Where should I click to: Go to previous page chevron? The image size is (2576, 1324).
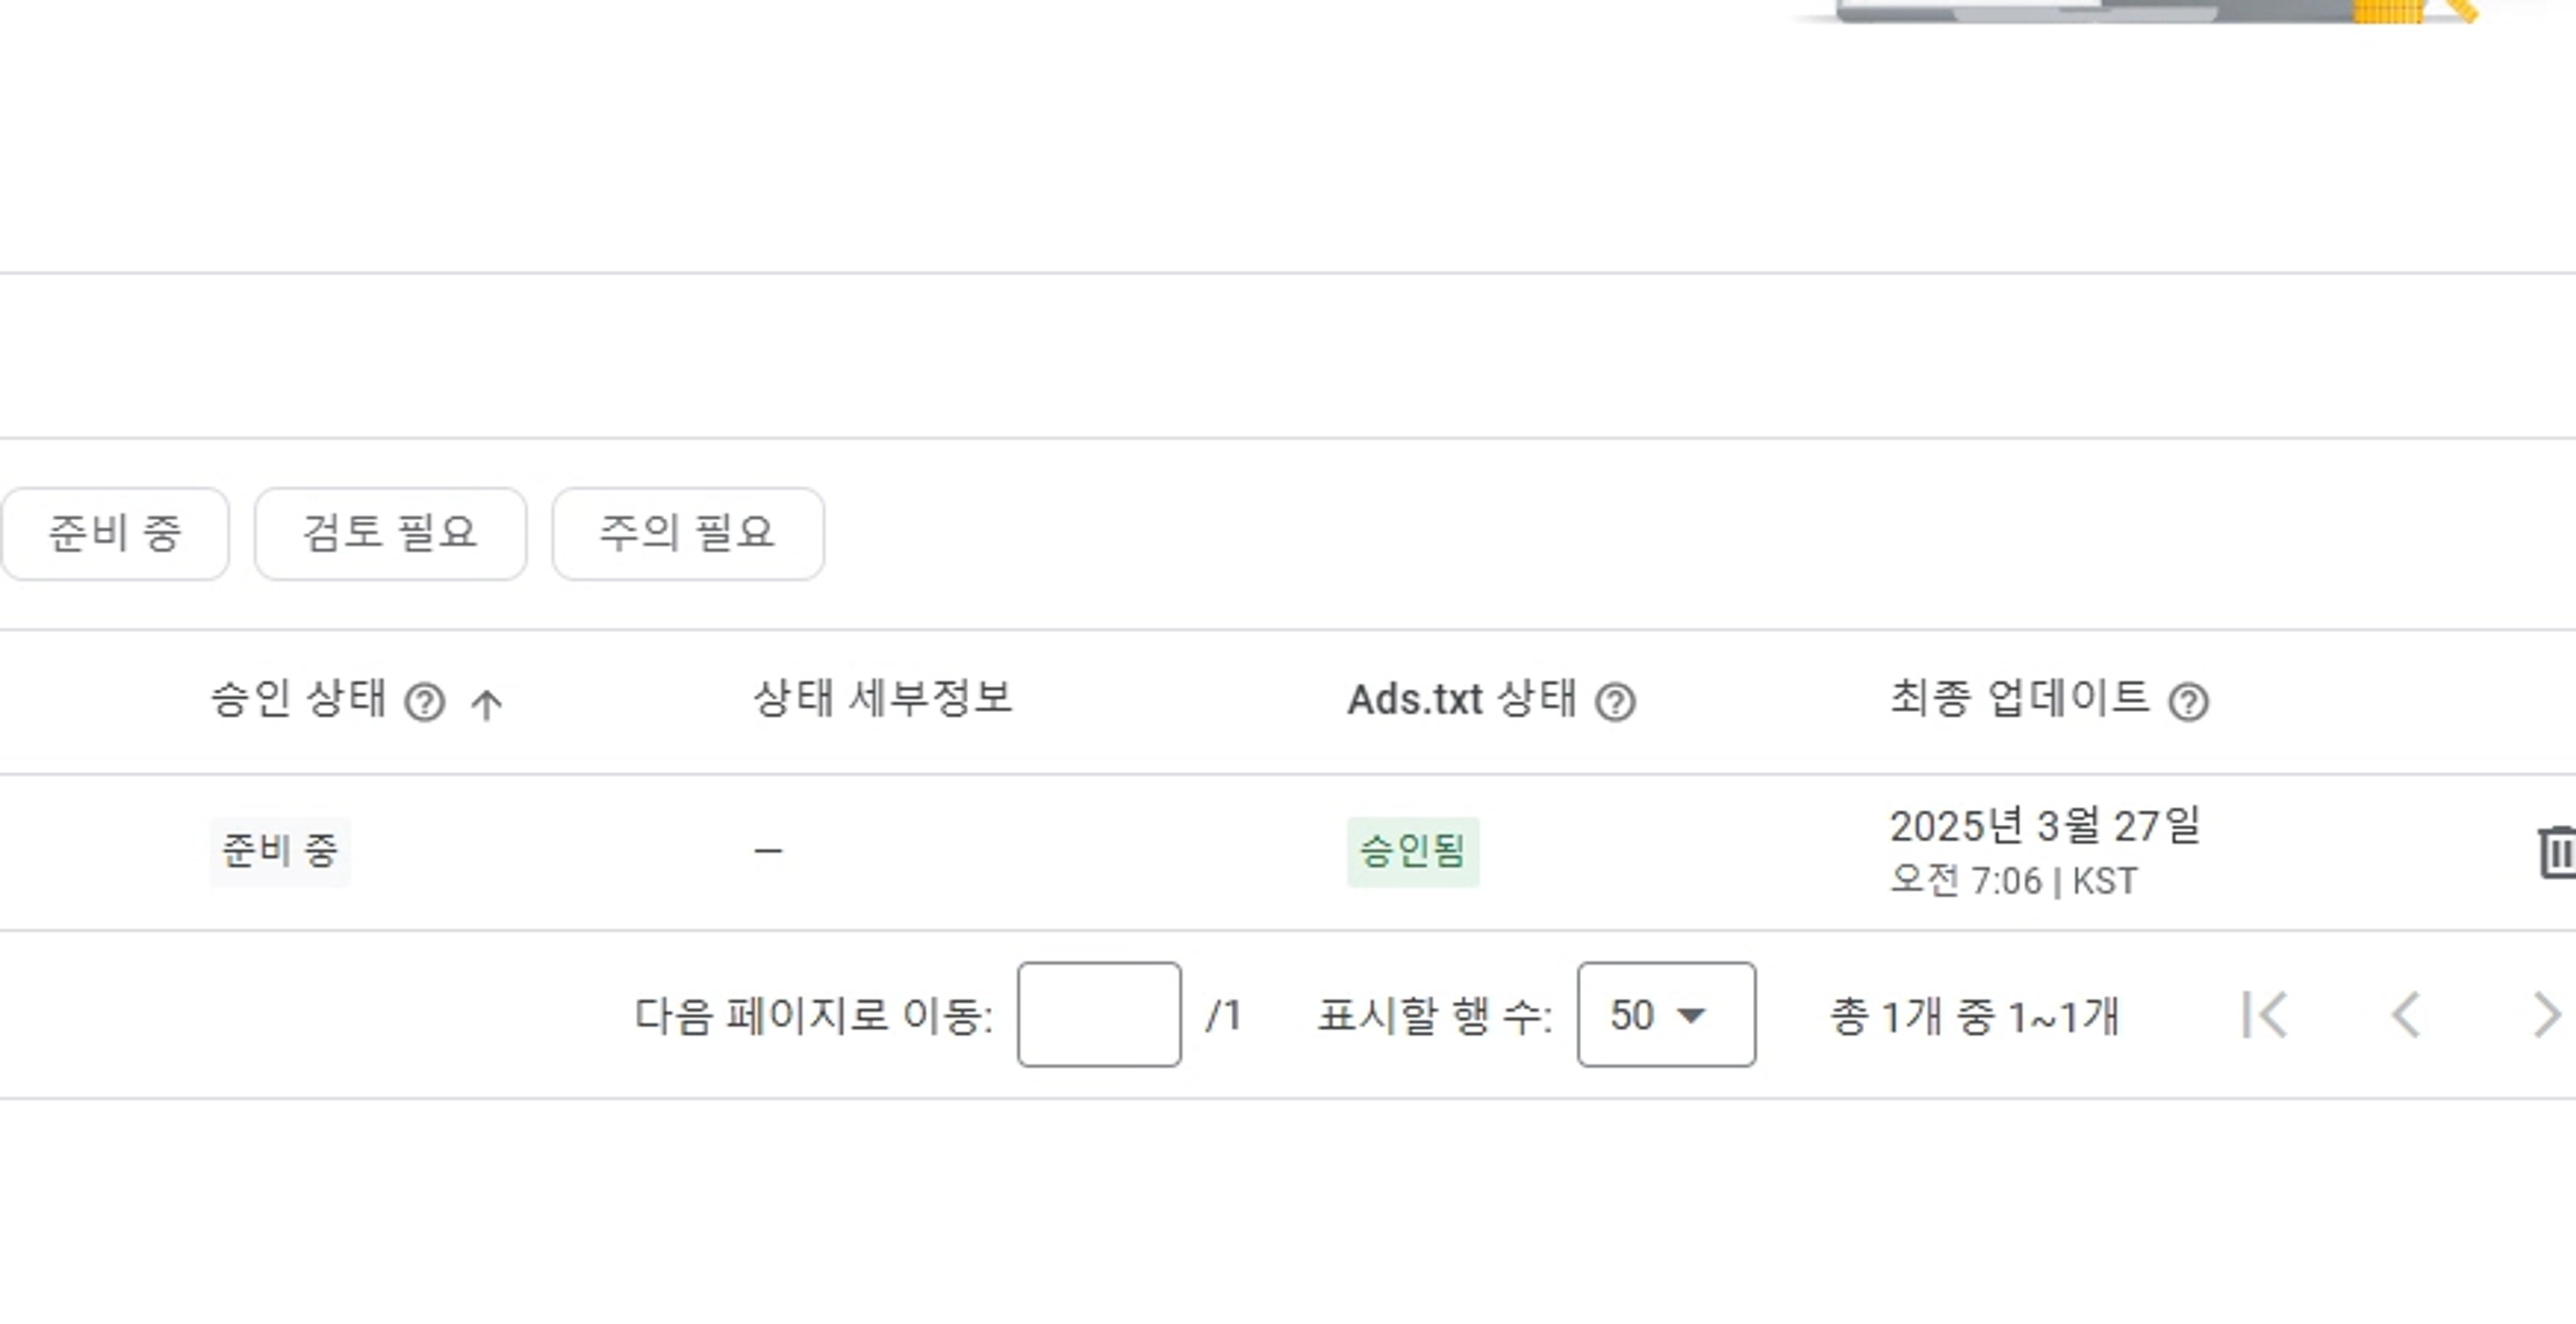coord(2405,1015)
